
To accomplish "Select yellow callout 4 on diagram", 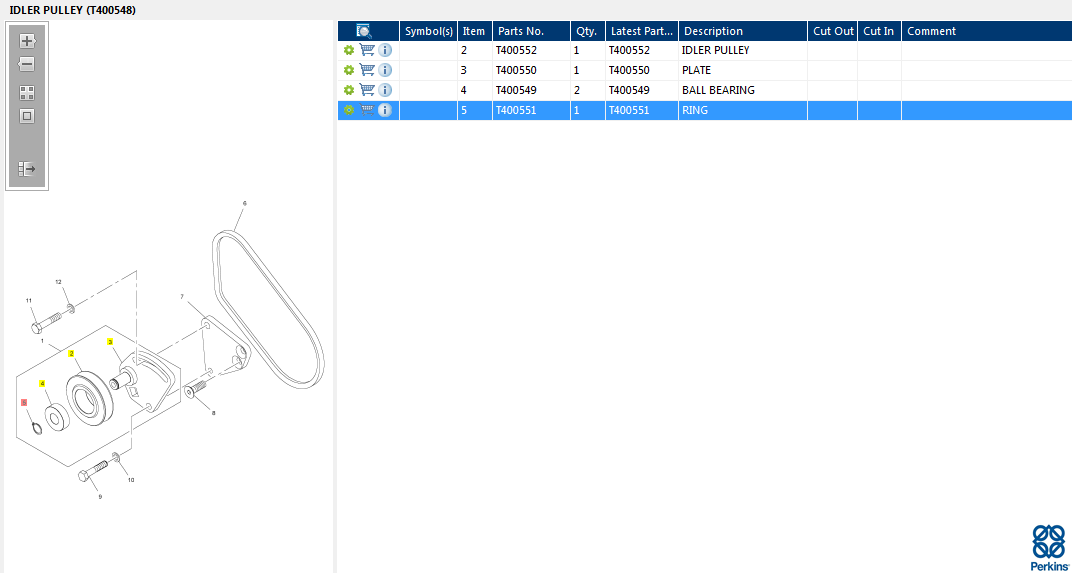I will pyautogui.click(x=42, y=384).
